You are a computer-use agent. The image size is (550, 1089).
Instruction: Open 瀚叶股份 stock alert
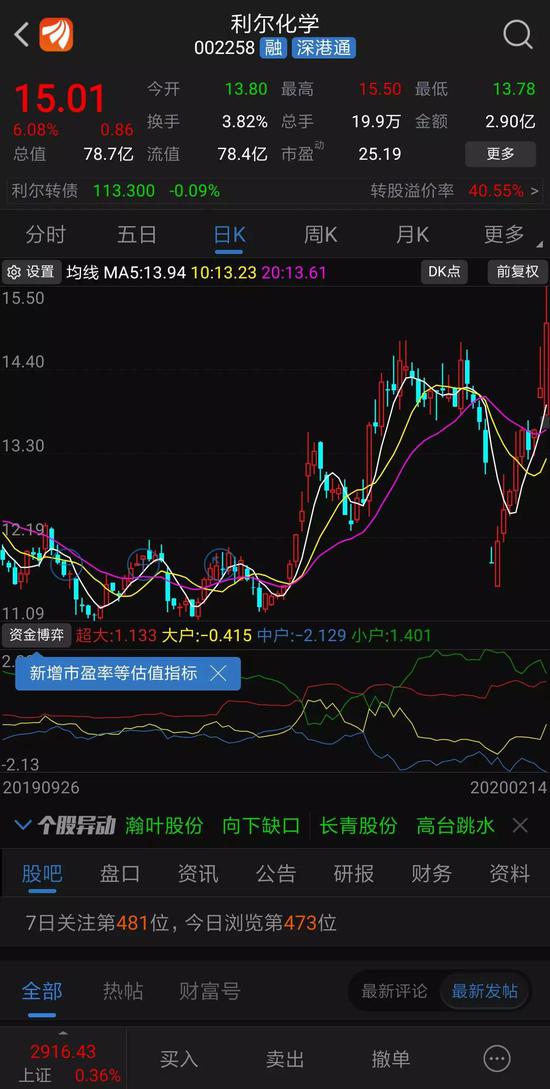(164, 825)
